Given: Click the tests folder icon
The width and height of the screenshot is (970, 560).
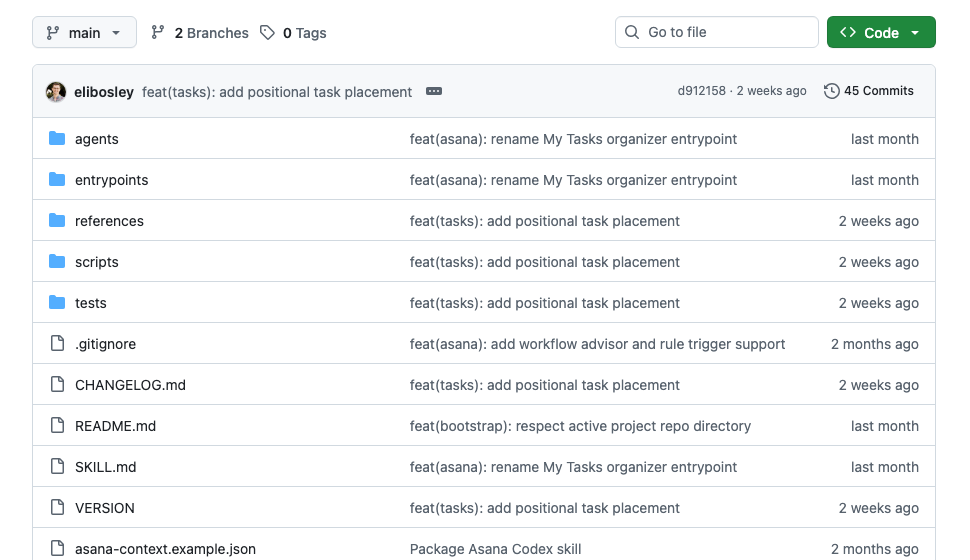Looking at the screenshot, I should pos(57,302).
